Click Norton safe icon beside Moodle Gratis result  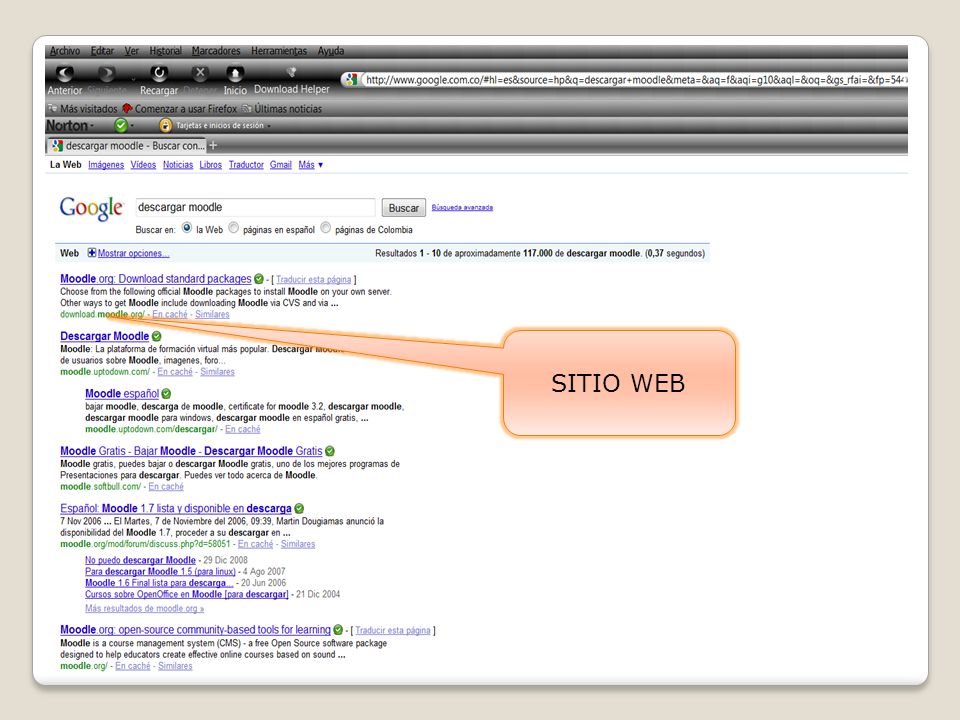pyautogui.click(x=330, y=451)
